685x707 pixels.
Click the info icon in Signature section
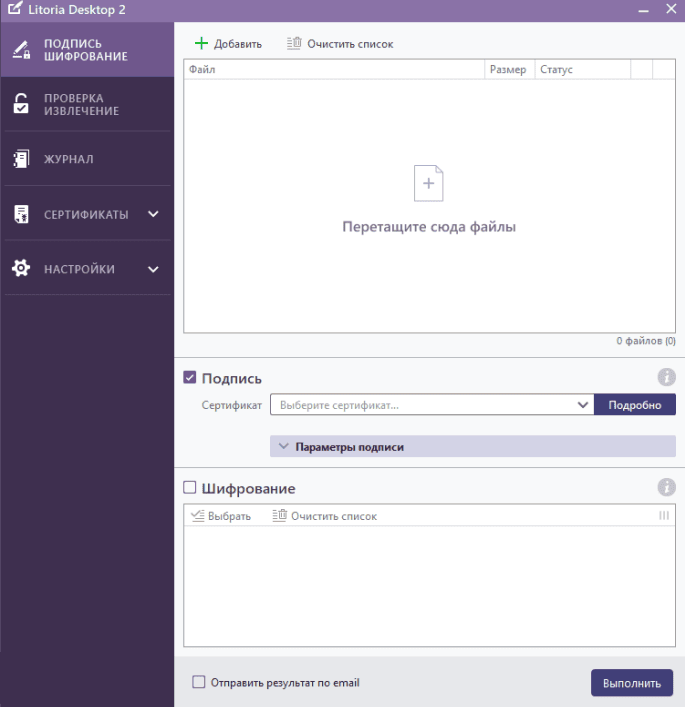666,377
